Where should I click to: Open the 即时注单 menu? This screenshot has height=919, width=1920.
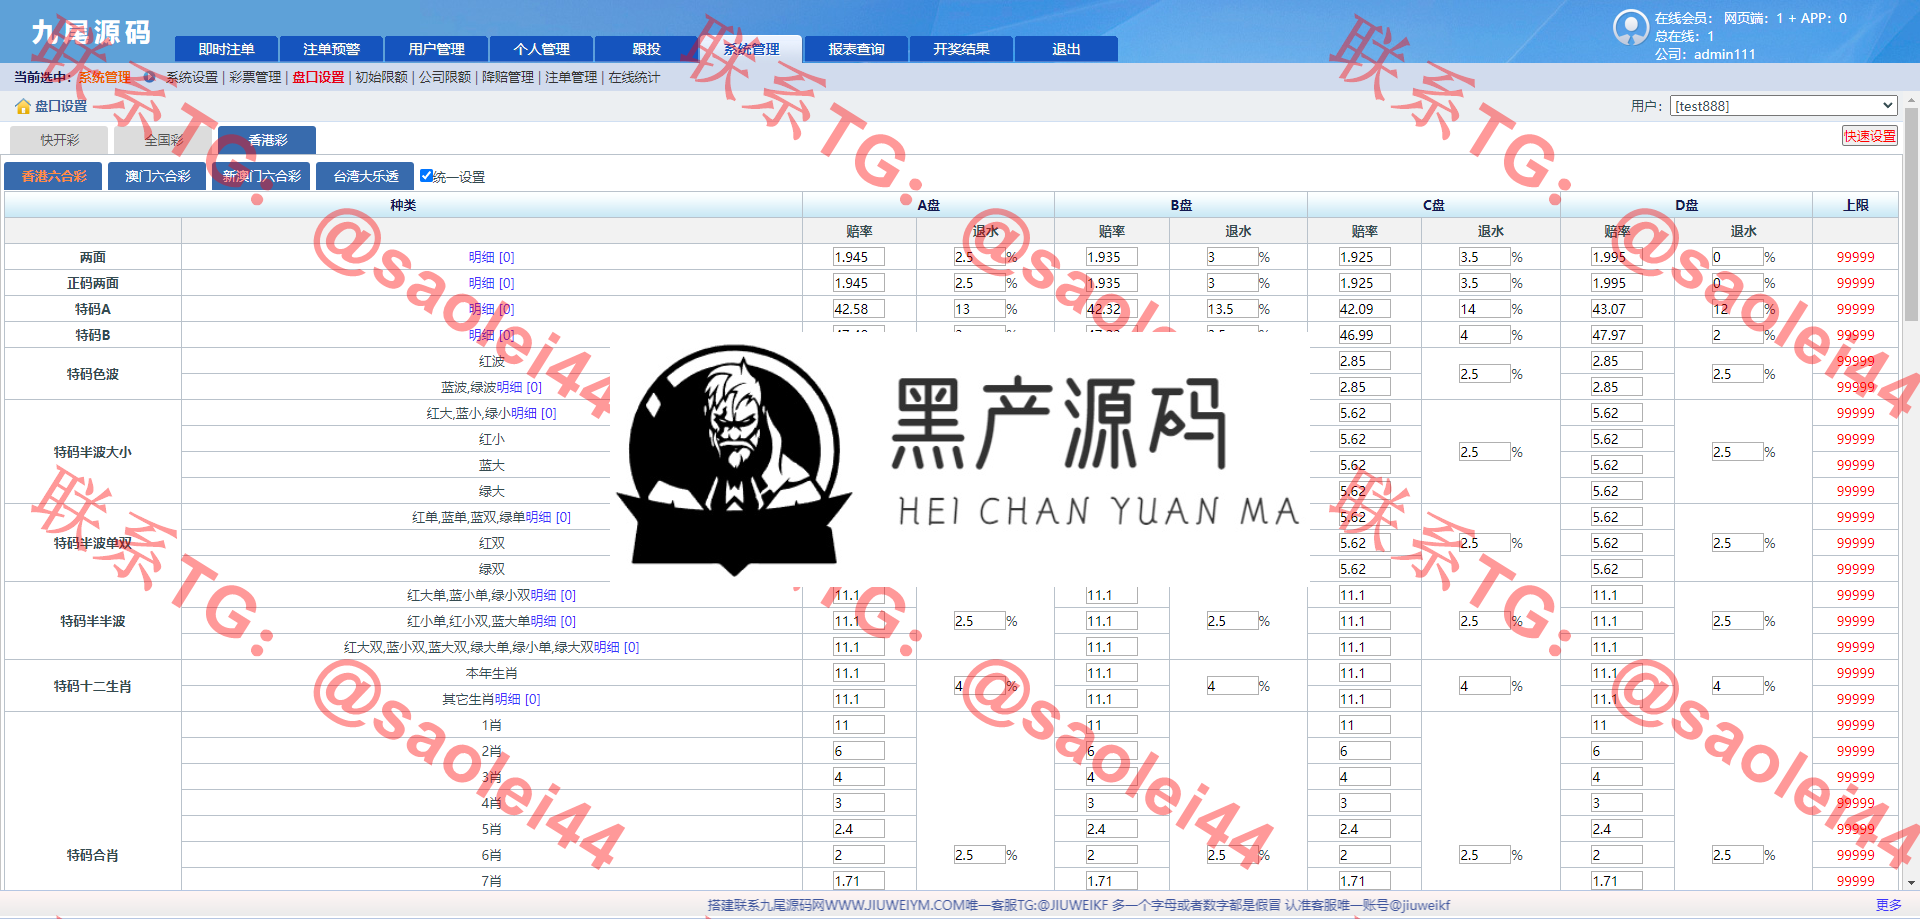[x=226, y=49]
